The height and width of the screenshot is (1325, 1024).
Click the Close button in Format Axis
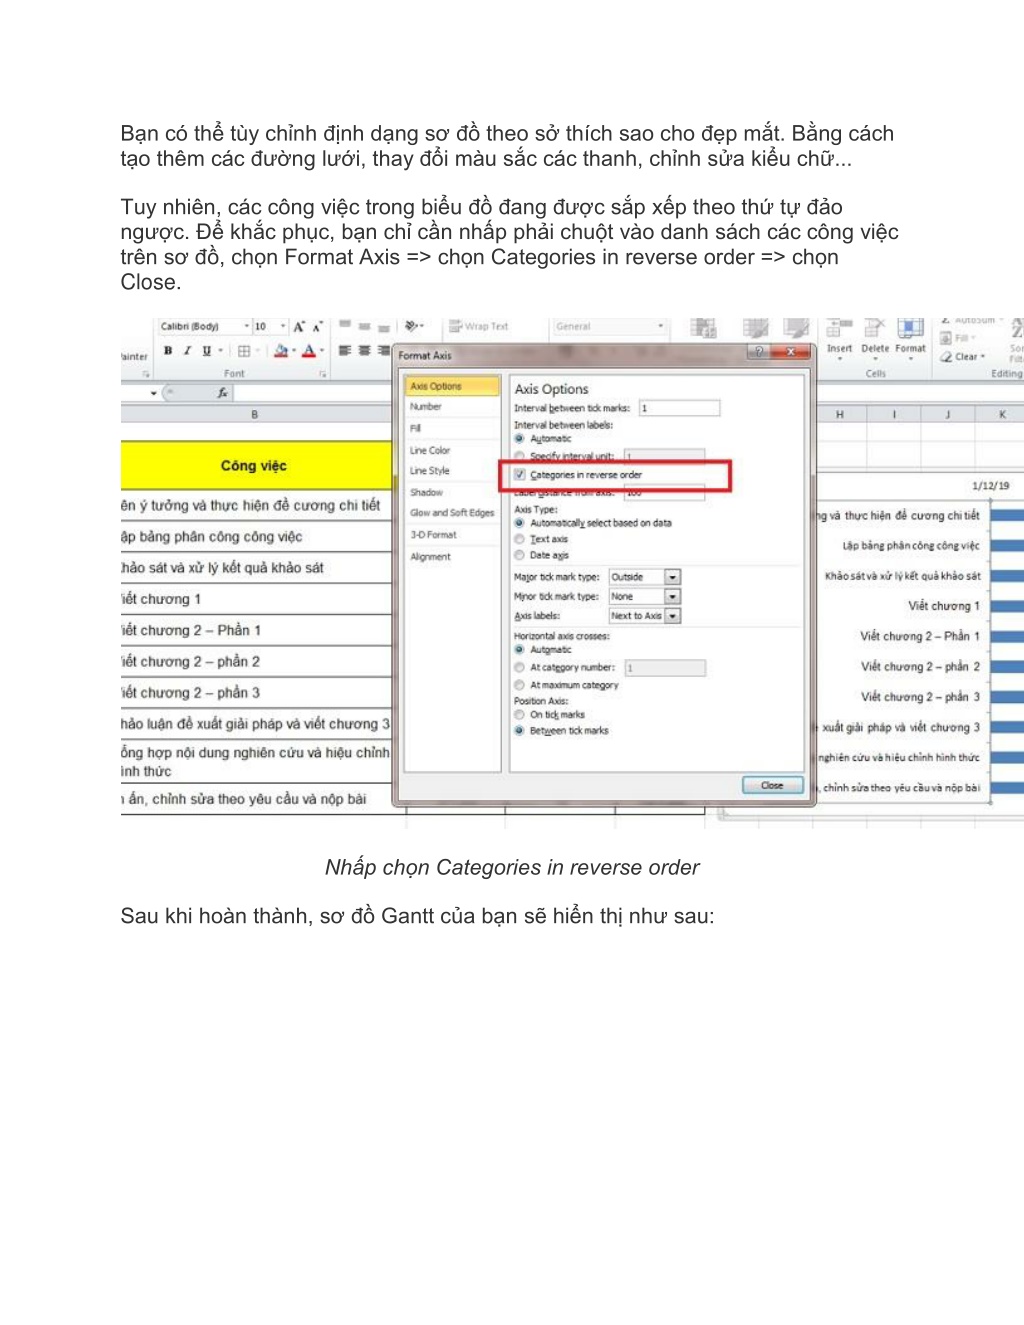tap(773, 785)
